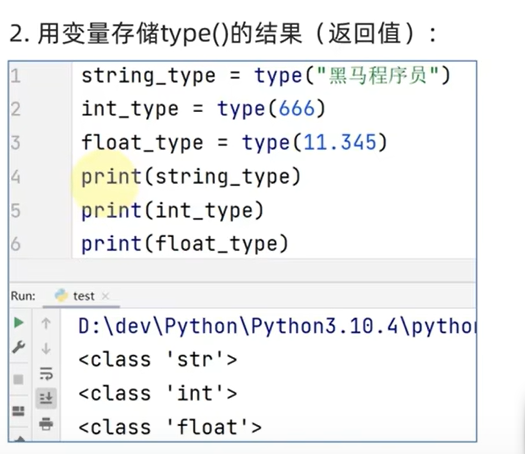525x454 pixels.
Task: Click line number 4 in the gutter
Action: click(15, 177)
